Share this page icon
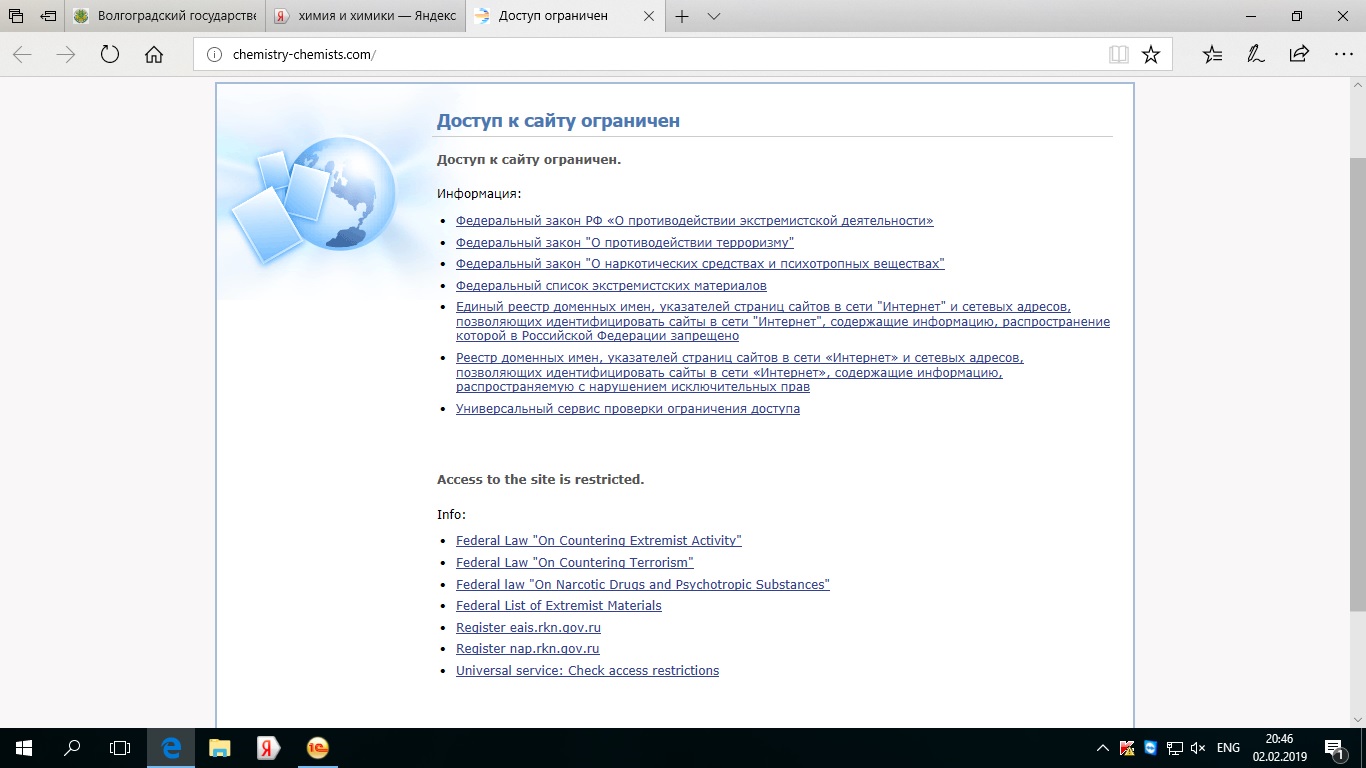Screen dimensions: 1366x768 pos(1299,55)
